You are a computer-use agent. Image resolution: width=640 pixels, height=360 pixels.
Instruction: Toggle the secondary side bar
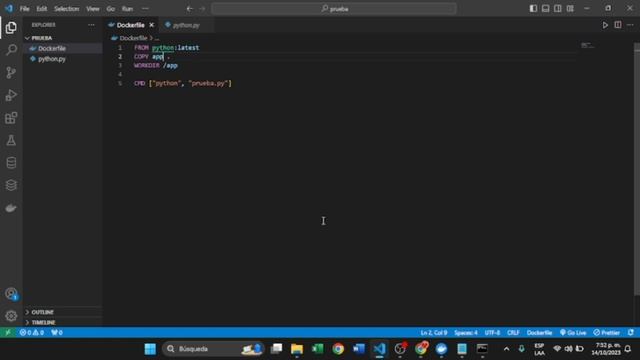tap(558, 9)
